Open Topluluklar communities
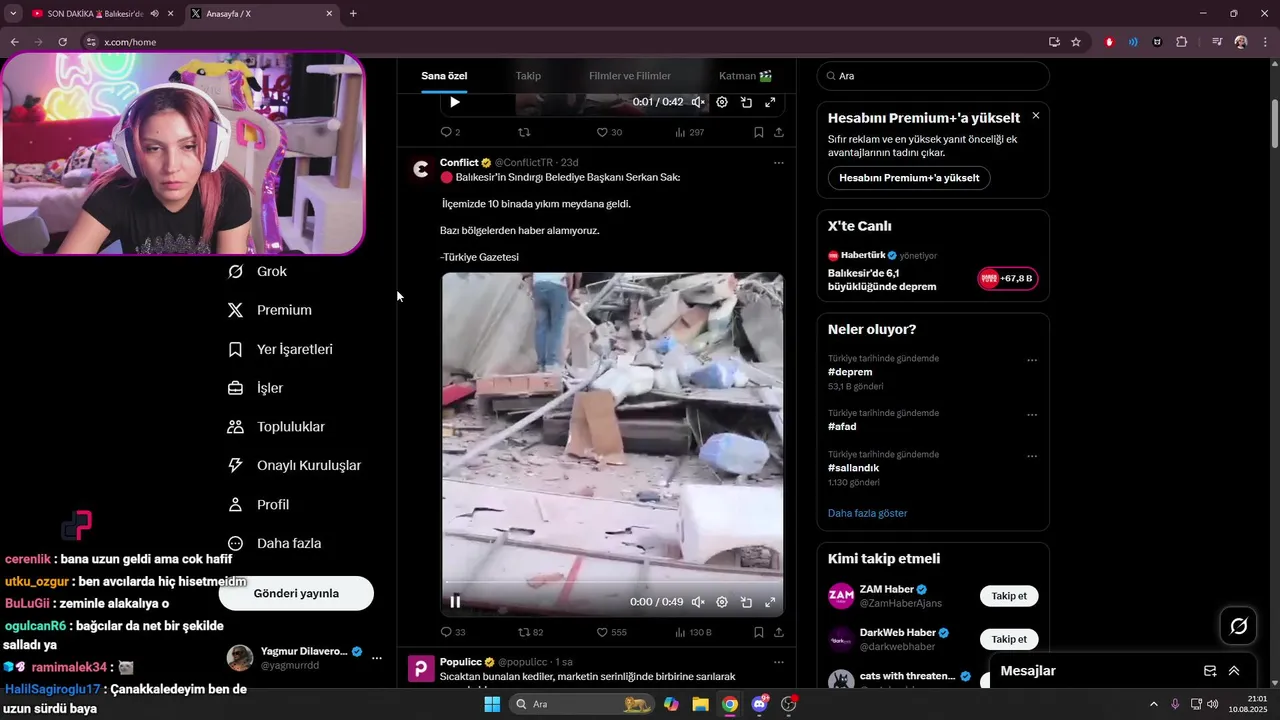This screenshot has height=720, width=1280. pos(276,427)
